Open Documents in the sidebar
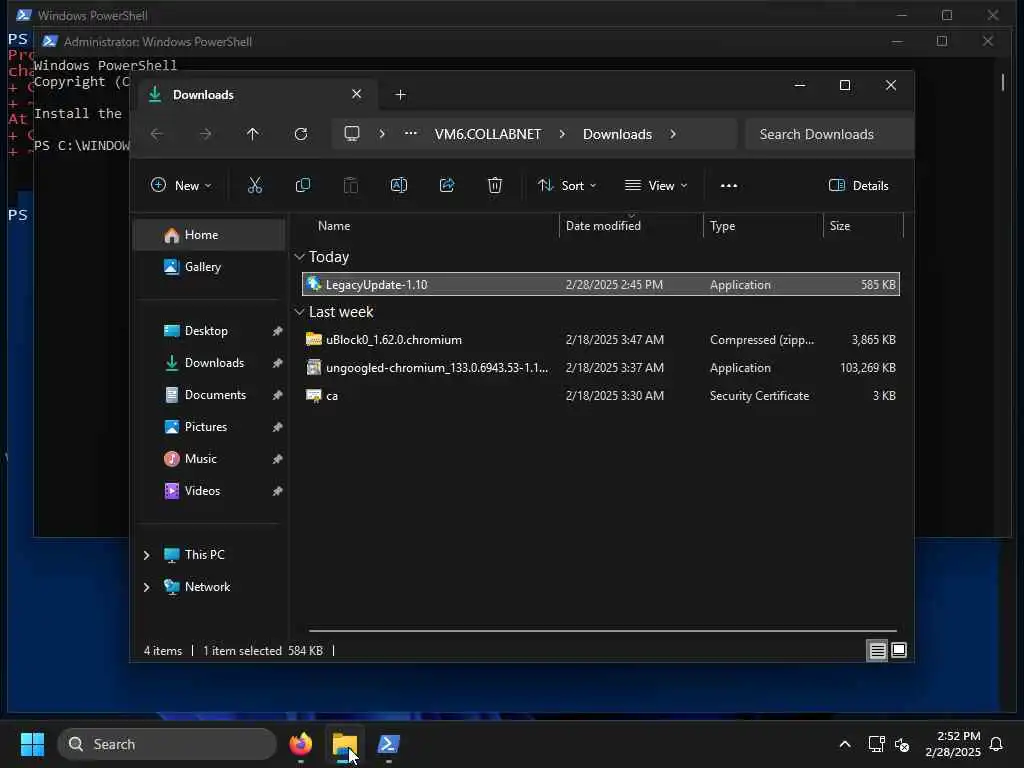Screen dimensions: 1024x768 (209, 394)
